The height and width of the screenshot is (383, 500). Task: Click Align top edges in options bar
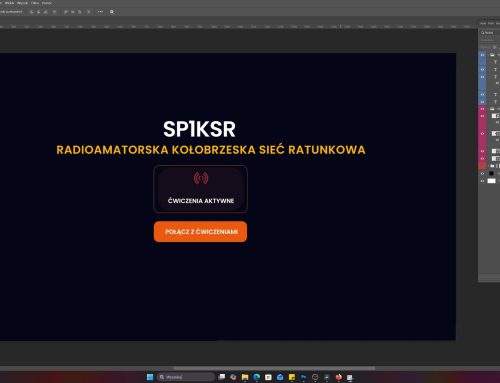click(66, 12)
